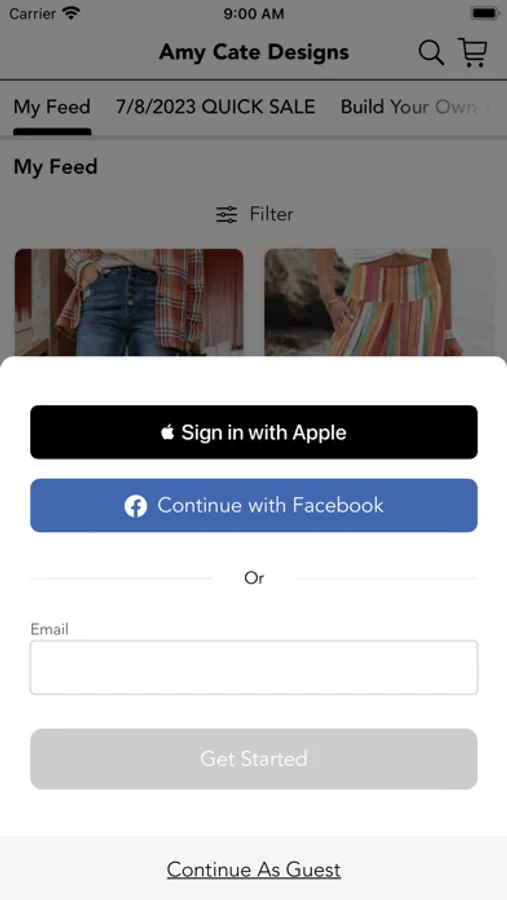The height and width of the screenshot is (900, 507).
Task: Tap the battery status icon
Action: click(485, 13)
